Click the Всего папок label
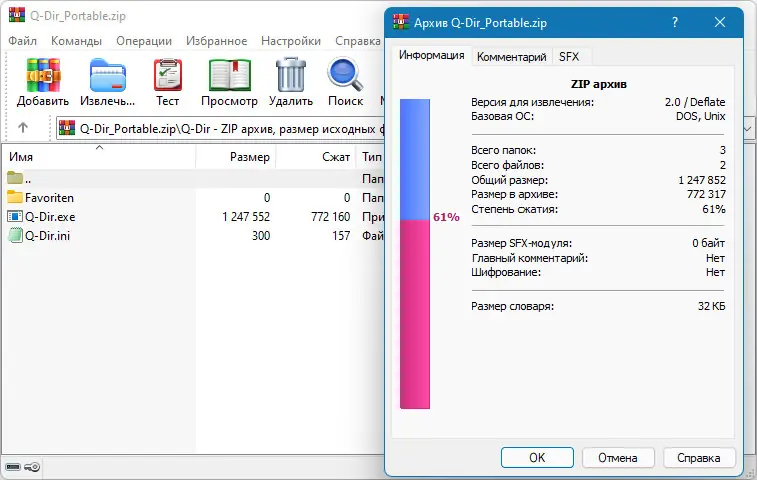Screen dimensions: 757x480 tap(504, 150)
